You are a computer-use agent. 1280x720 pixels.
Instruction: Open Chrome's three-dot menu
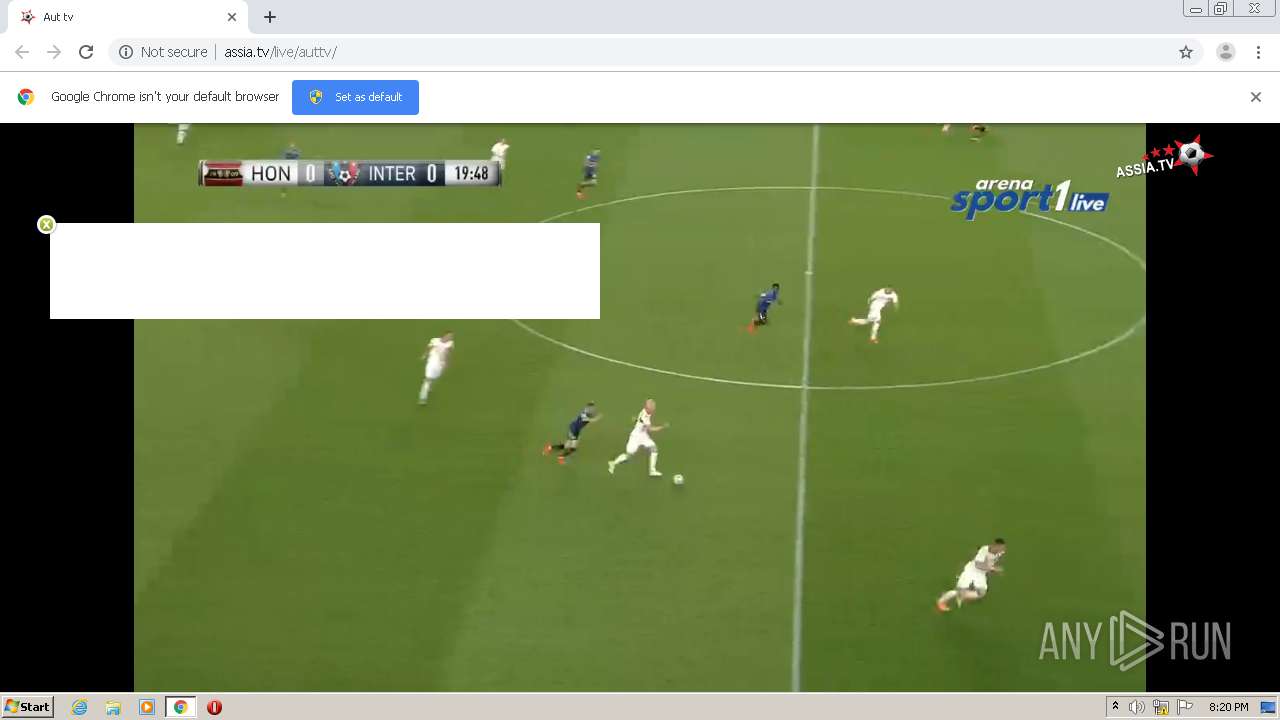1258,52
